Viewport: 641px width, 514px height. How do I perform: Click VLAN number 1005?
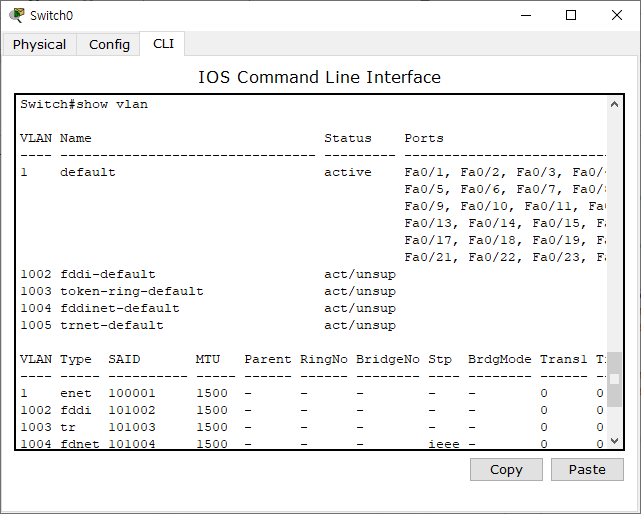(x=36, y=325)
